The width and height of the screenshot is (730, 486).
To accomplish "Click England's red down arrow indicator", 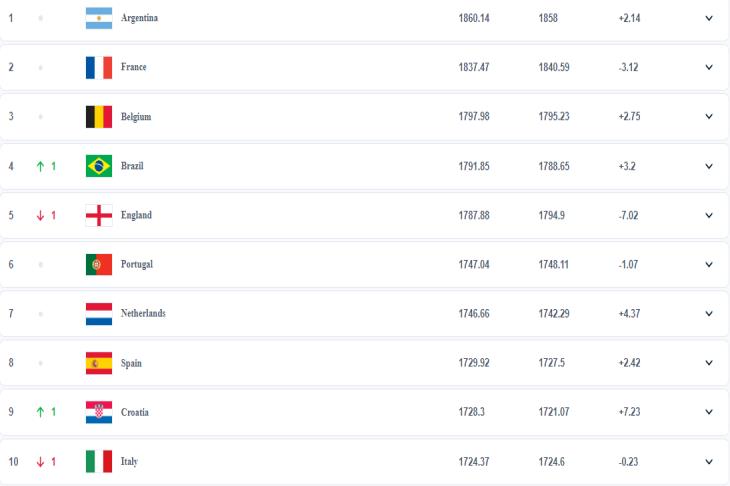I will tap(41, 215).
